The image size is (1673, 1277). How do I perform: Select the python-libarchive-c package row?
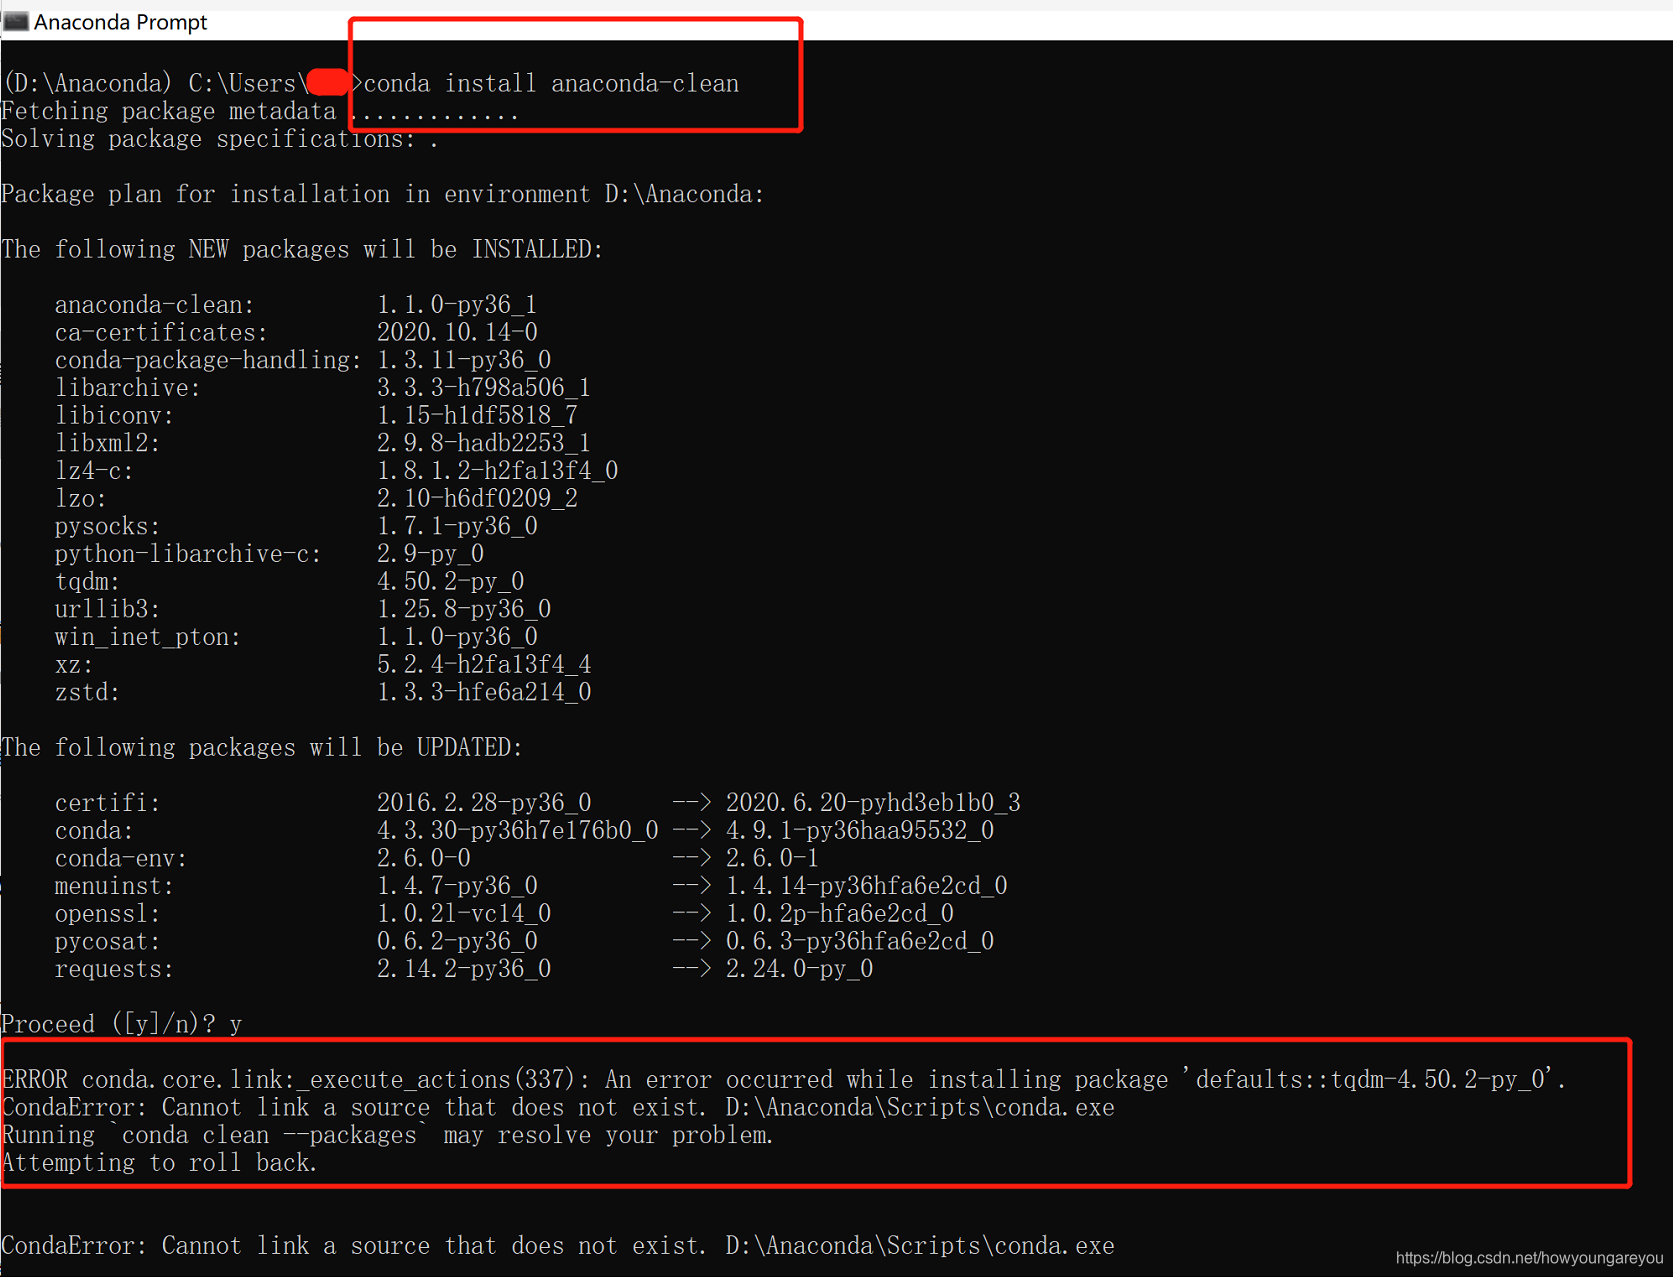click(270, 554)
